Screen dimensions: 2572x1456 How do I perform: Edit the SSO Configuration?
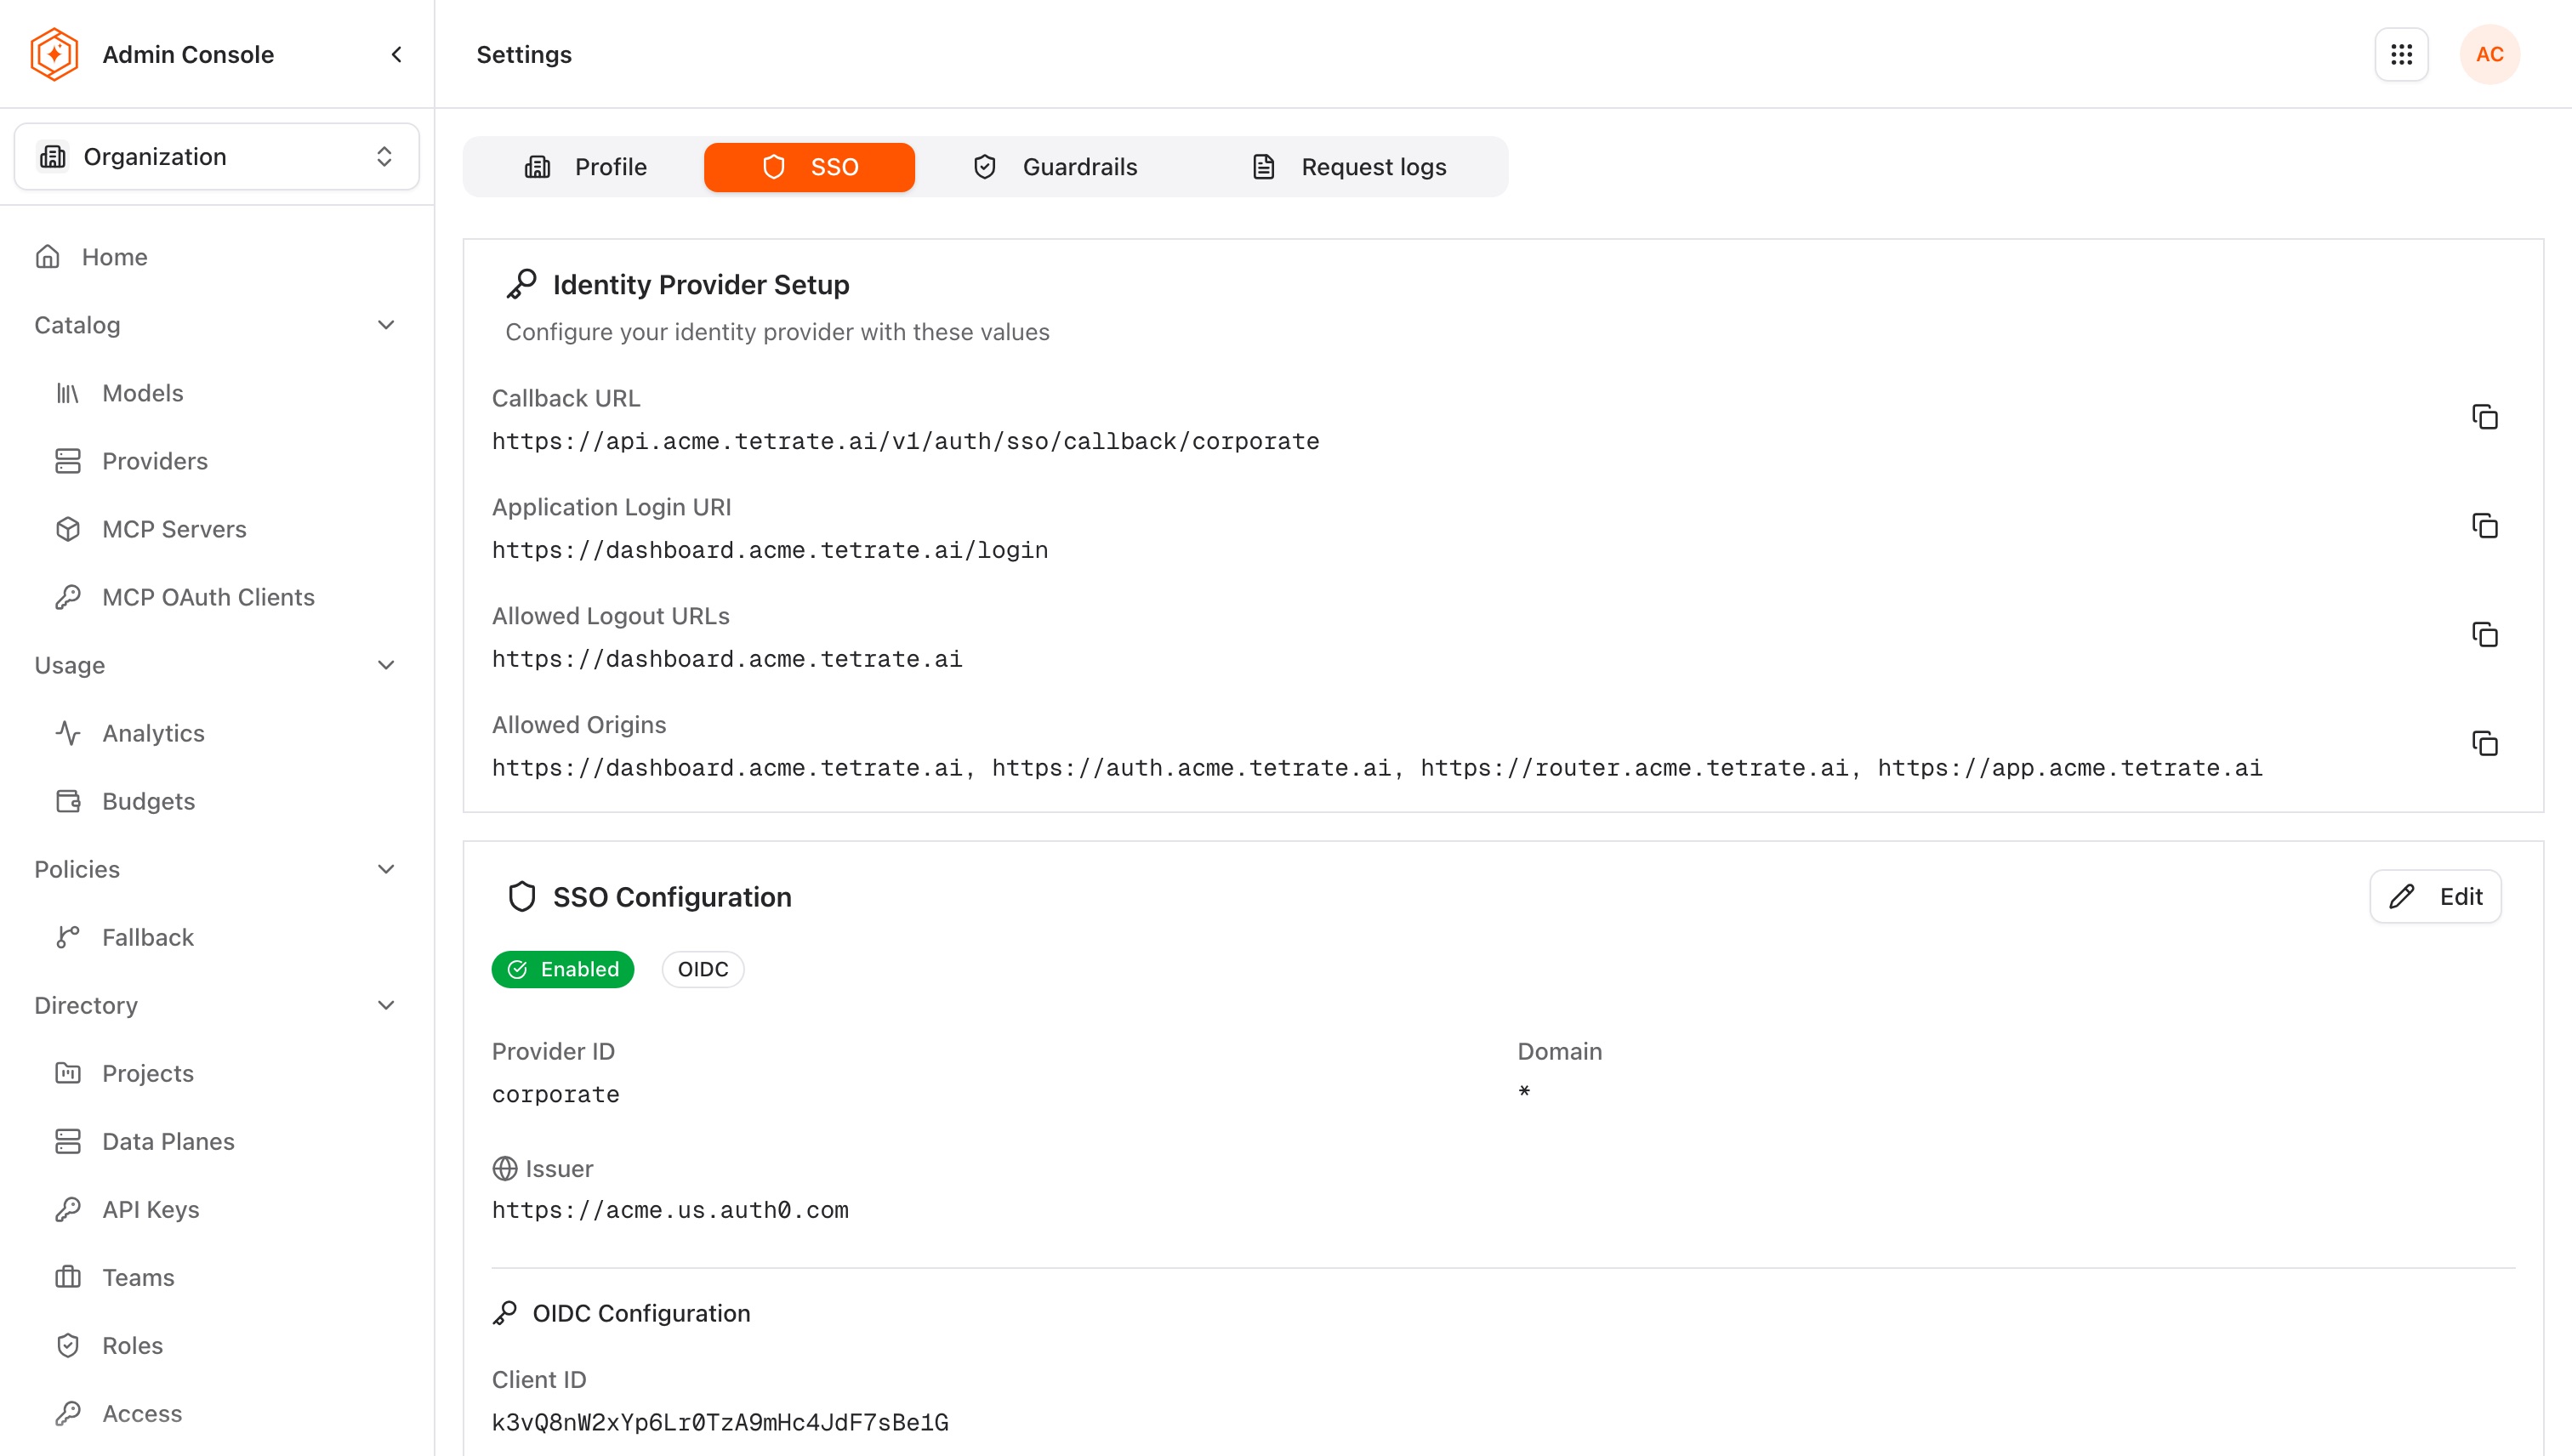pos(2436,896)
